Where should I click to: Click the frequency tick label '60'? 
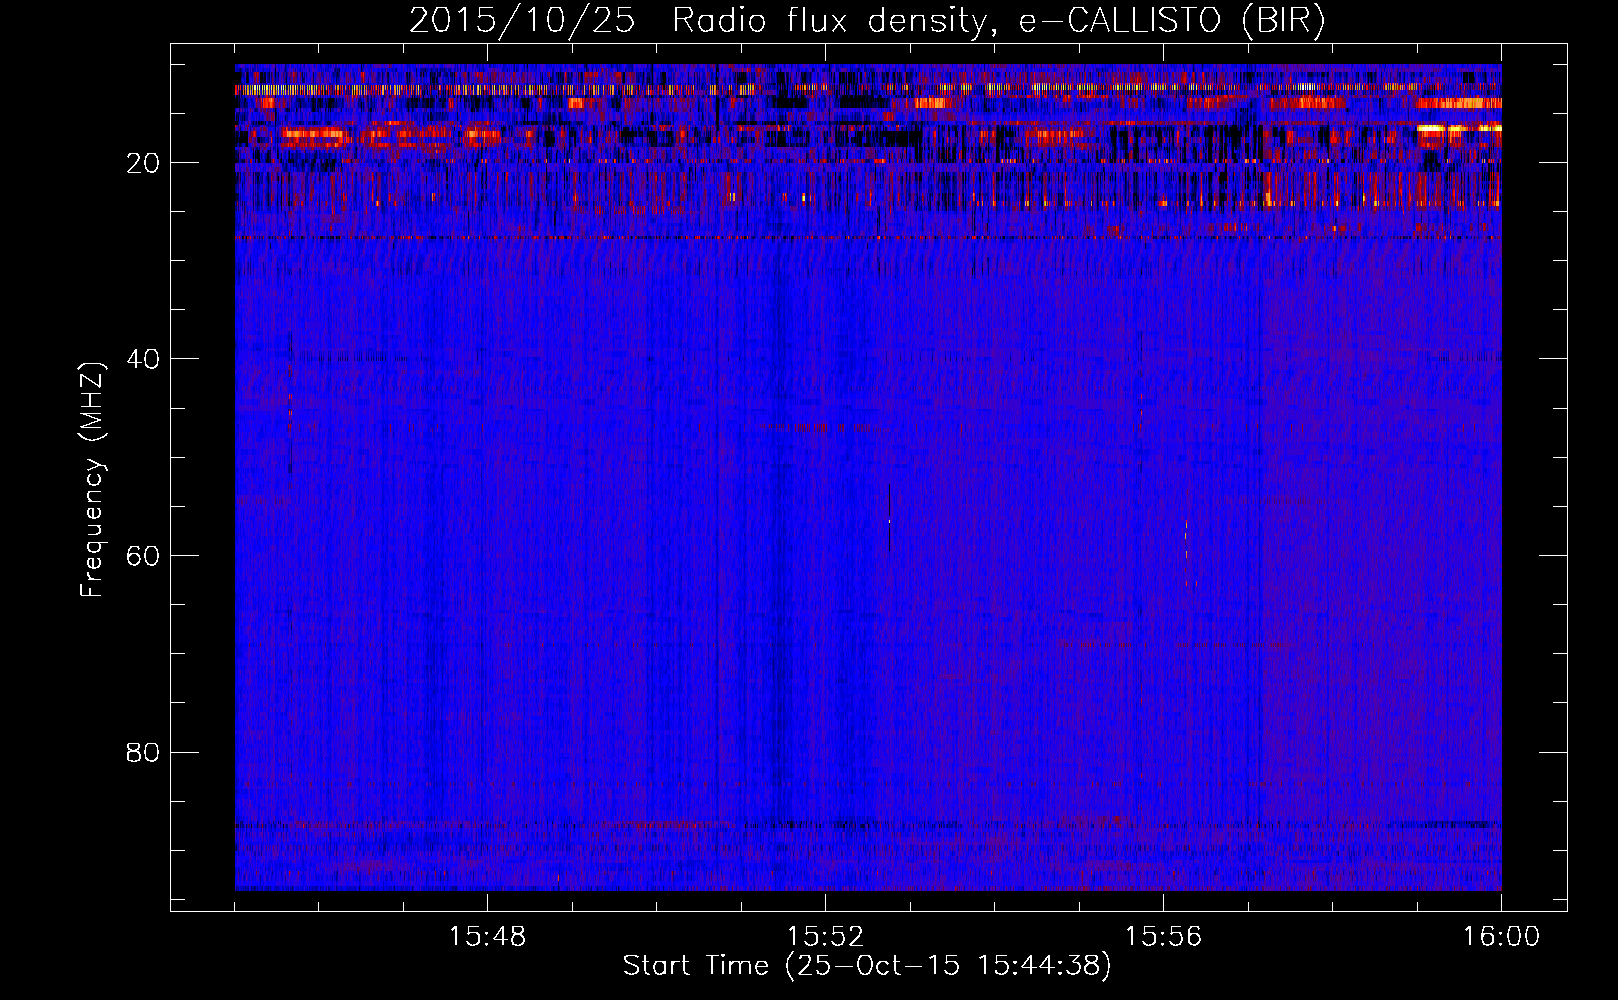coord(144,556)
